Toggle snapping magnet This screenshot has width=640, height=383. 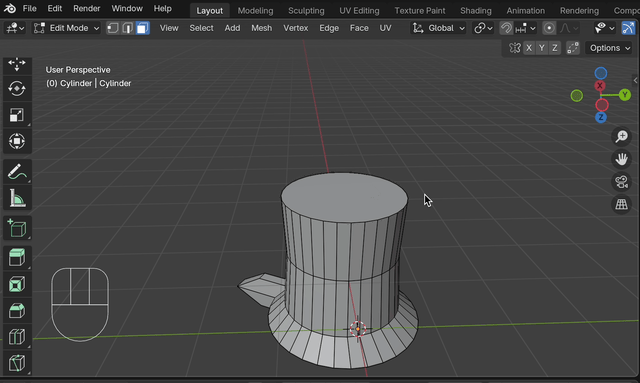(x=506, y=28)
